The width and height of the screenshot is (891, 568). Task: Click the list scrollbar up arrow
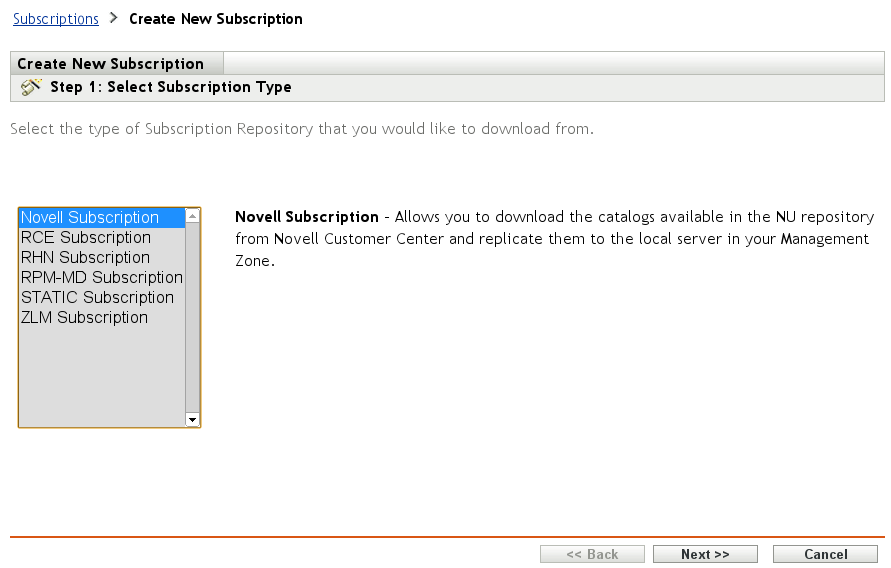[x=193, y=216]
